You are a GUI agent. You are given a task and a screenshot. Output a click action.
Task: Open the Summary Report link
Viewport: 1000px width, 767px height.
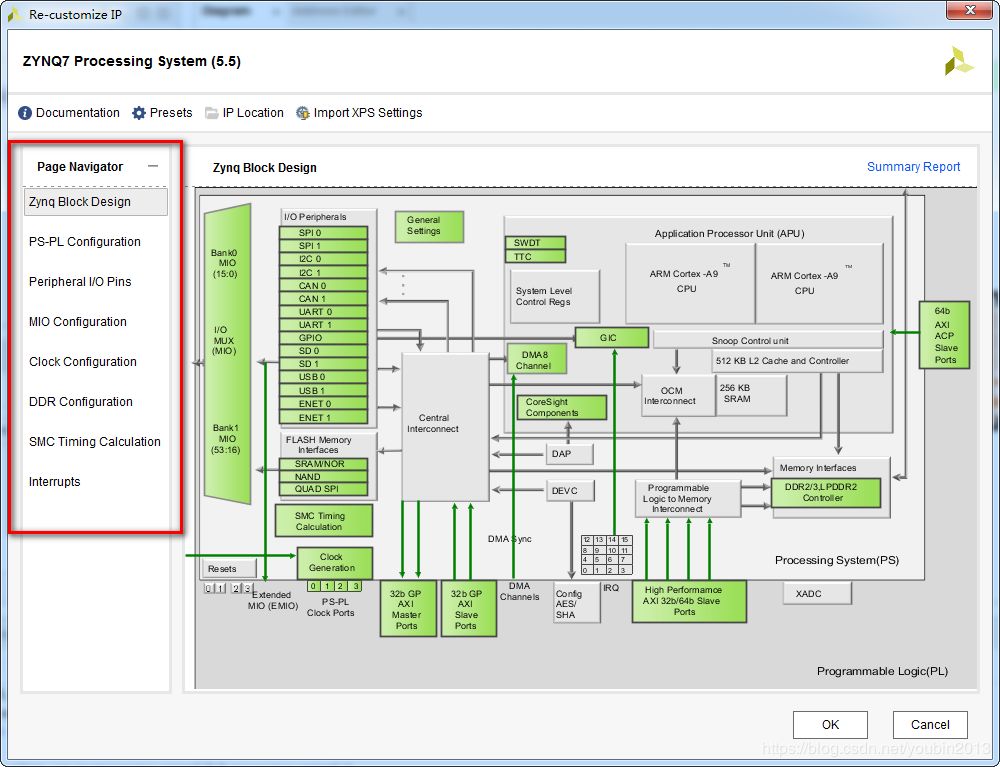click(x=913, y=166)
